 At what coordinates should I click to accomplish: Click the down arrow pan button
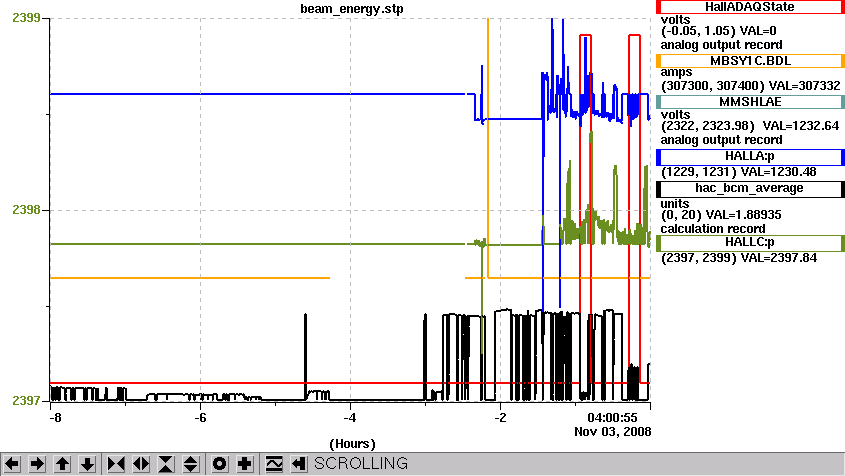(x=88, y=464)
